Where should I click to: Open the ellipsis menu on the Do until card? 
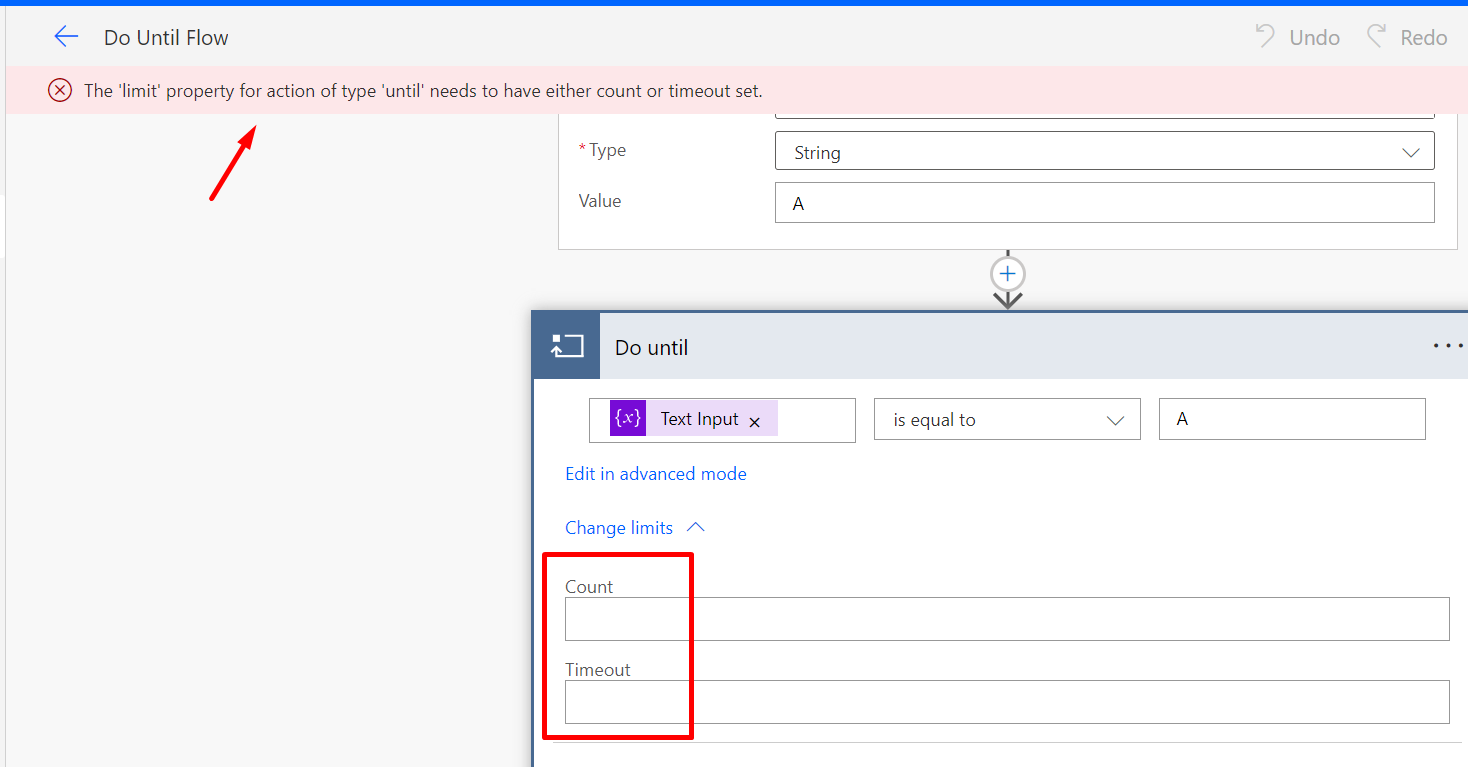pos(1447,345)
